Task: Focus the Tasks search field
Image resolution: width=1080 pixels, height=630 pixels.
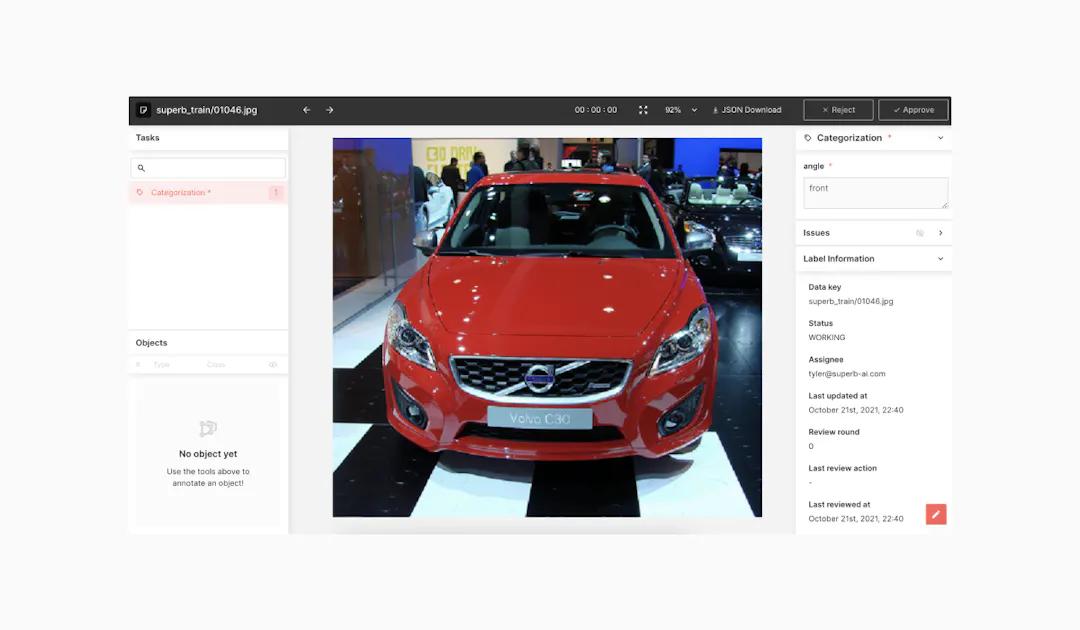Action: (208, 168)
